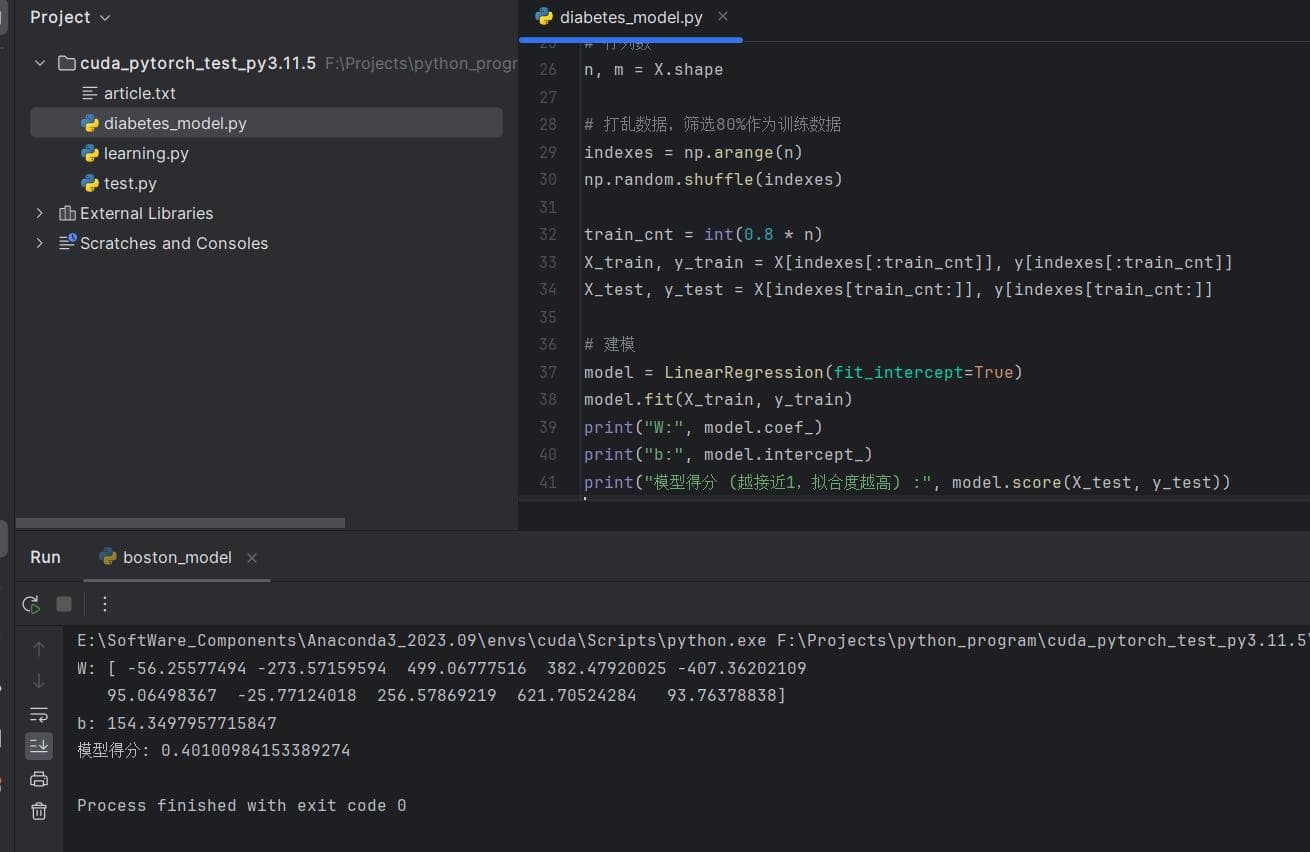1310x852 pixels.
Task: Click the Python icon beside test.py
Action: coord(90,183)
